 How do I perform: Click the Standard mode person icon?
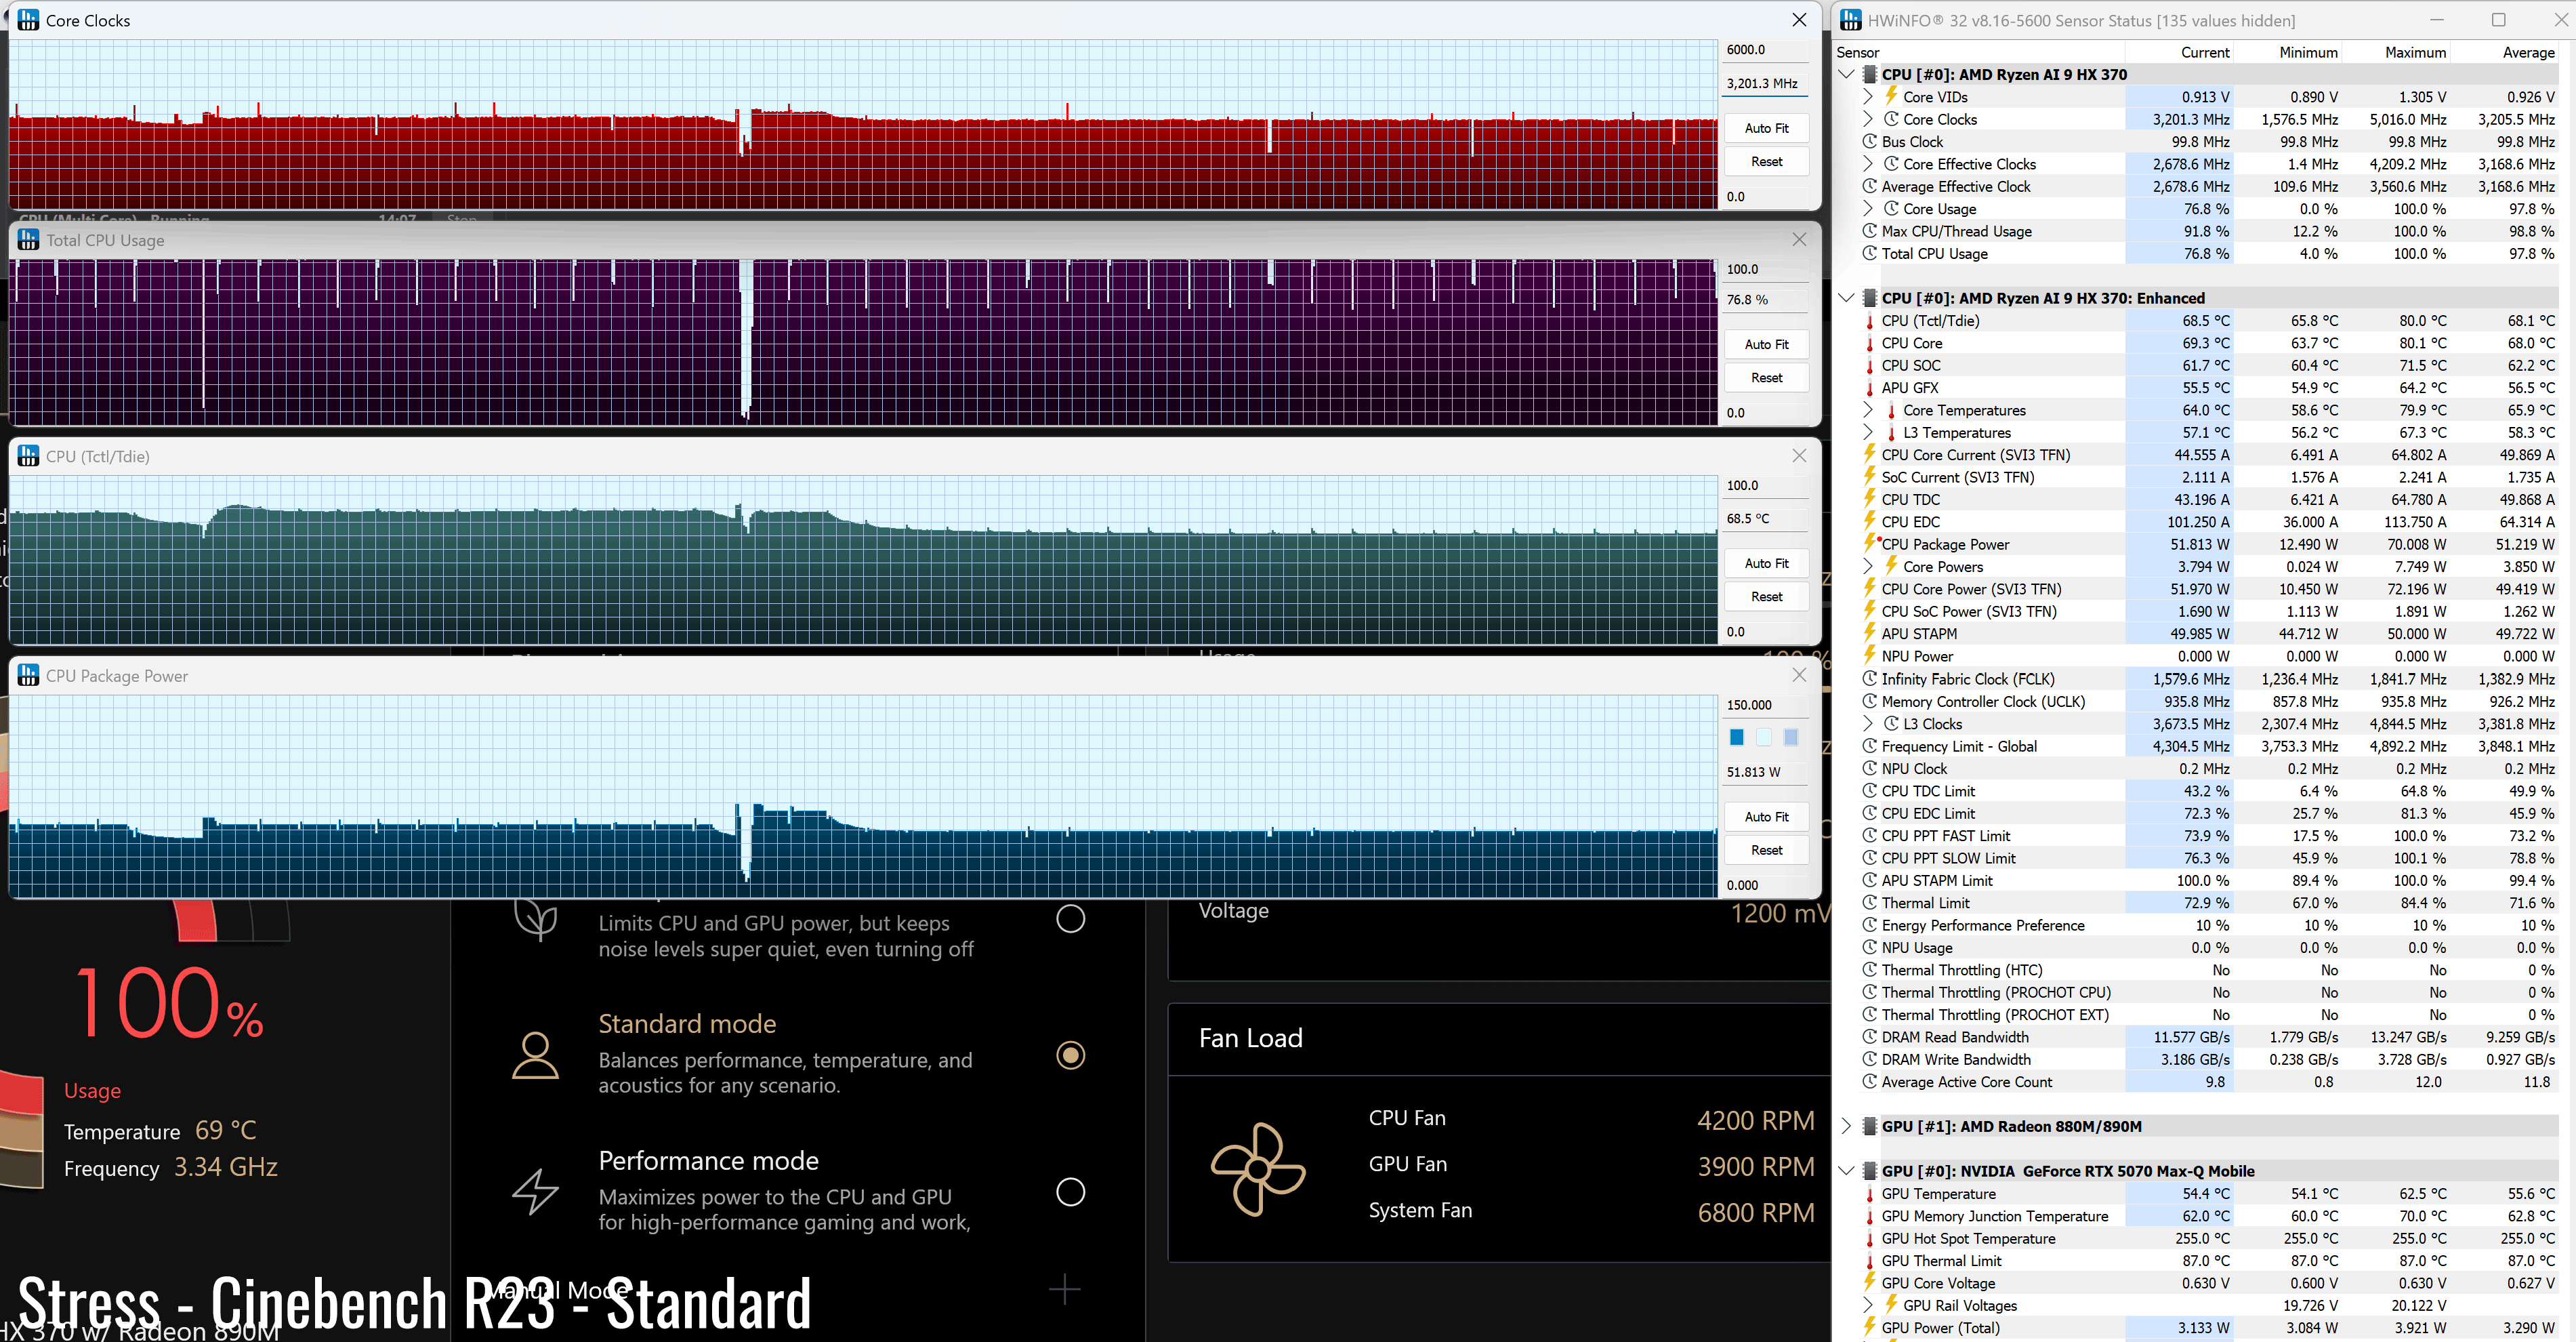(535, 1055)
